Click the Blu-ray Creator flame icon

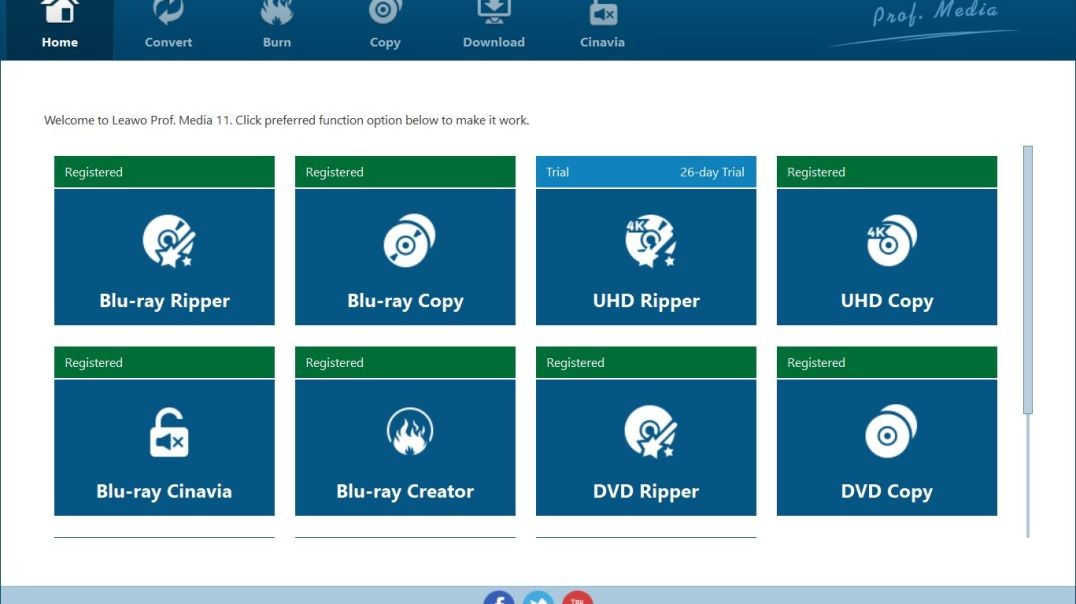(410, 432)
